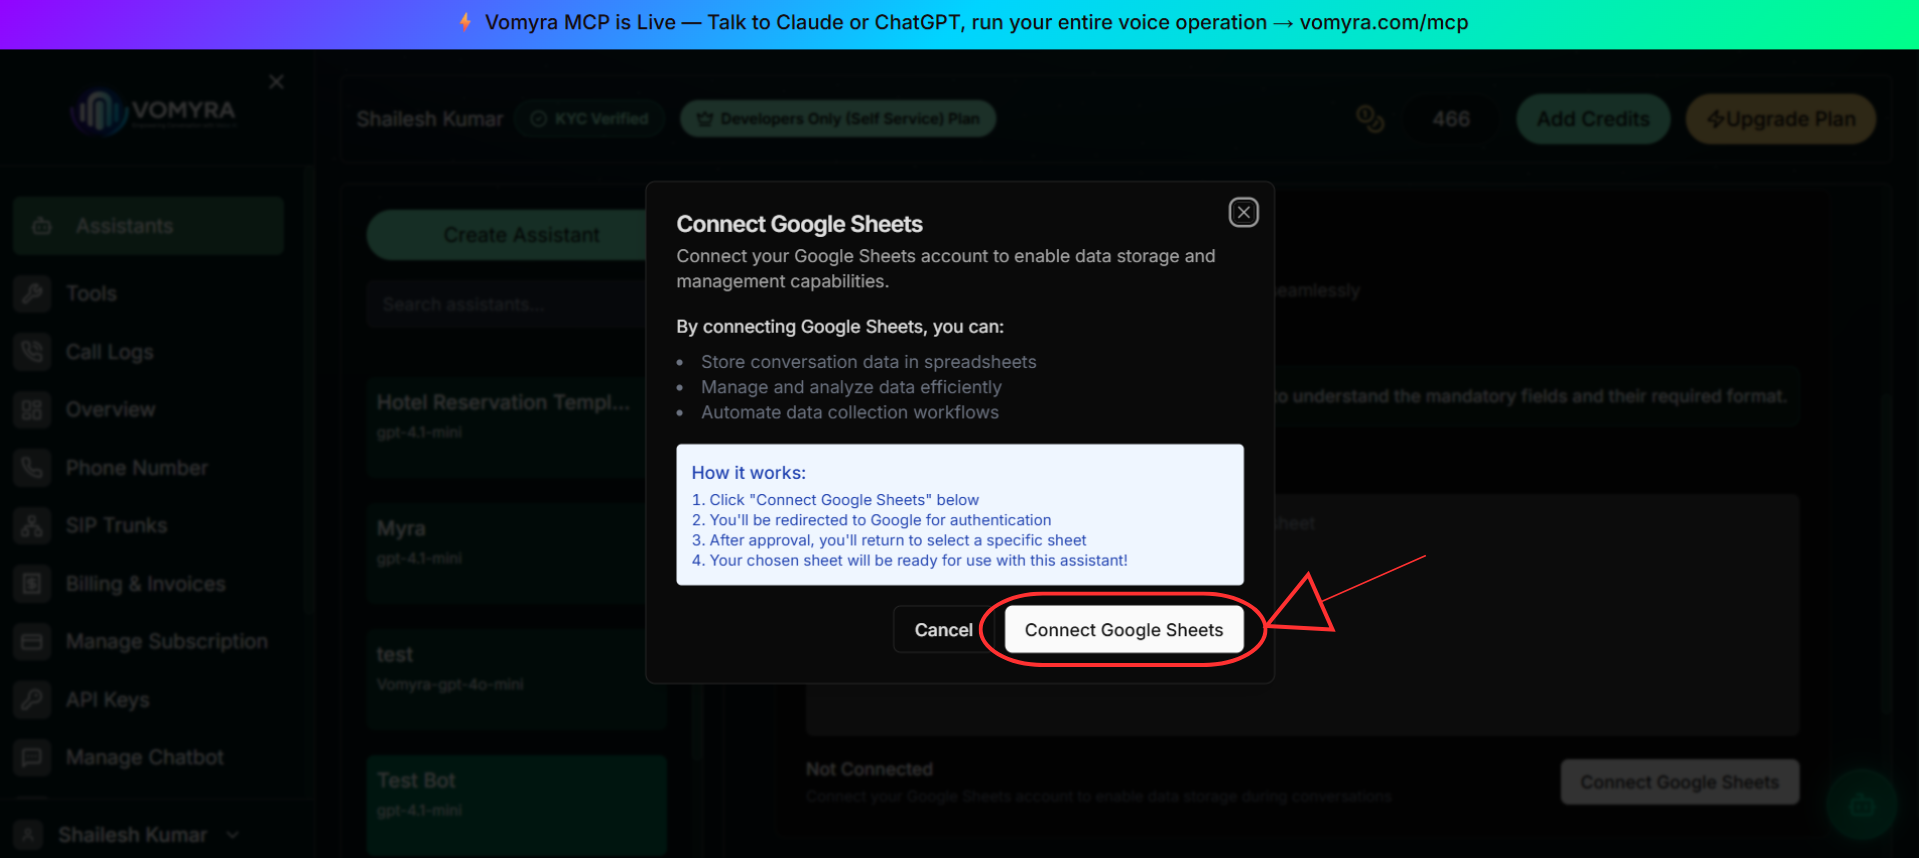Select the Myra assistant card
1919x858 pixels.
pyautogui.click(x=516, y=552)
